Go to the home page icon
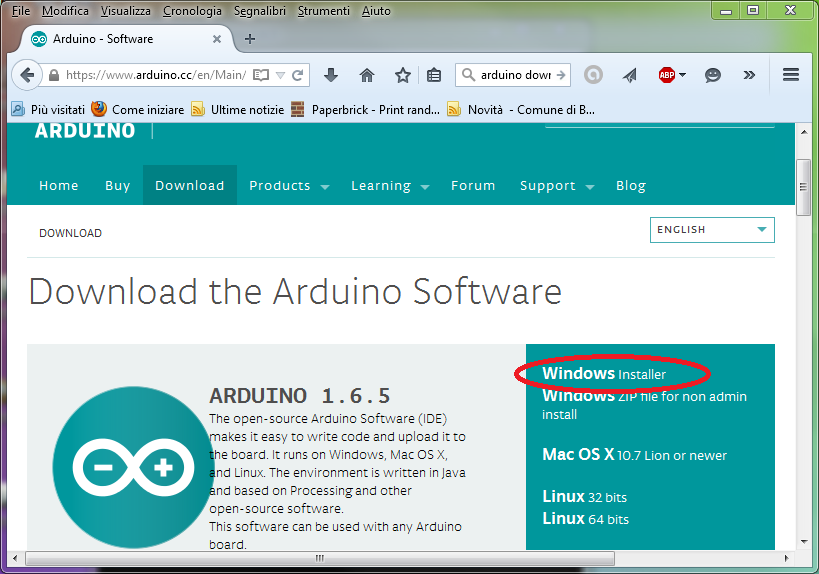The image size is (819, 574). pos(367,75)
